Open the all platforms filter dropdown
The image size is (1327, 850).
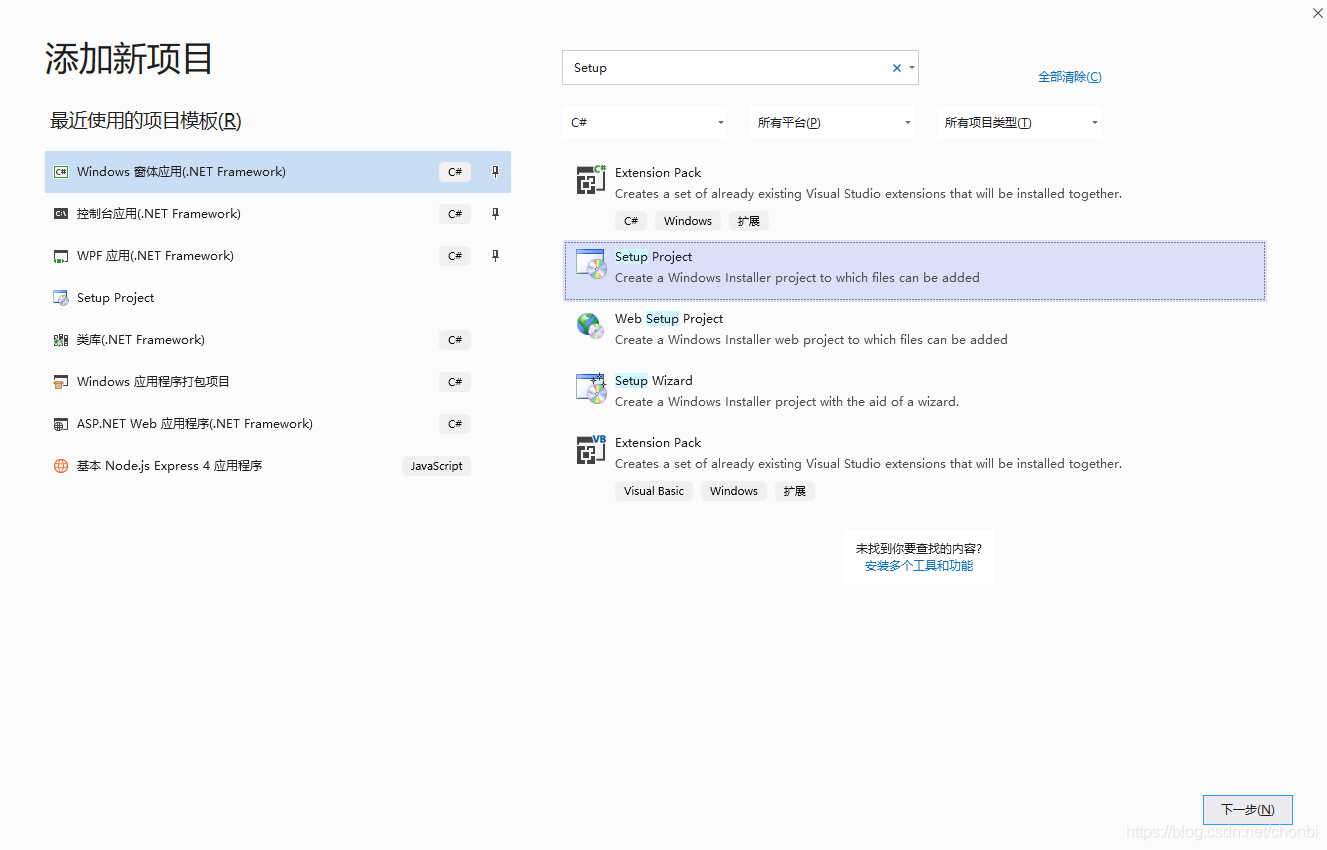point(833,123)
